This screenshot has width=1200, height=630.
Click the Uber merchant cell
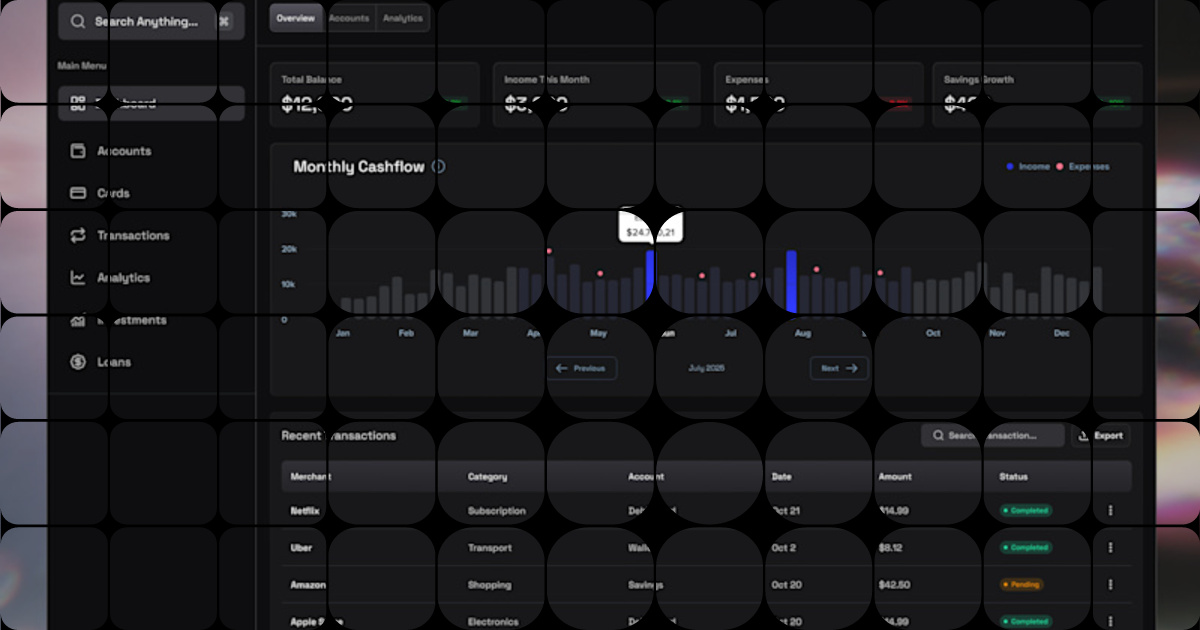click(301, 548)
